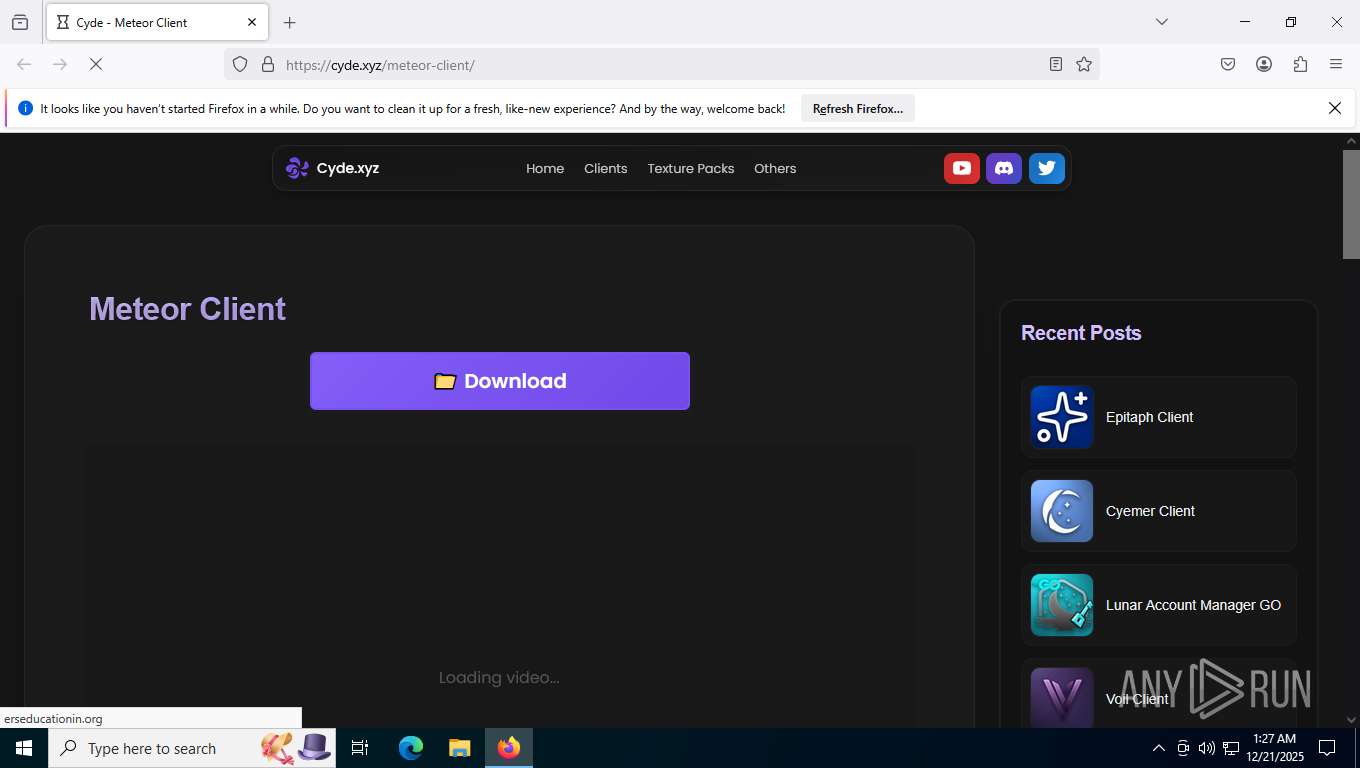View site security lock info

coord(267,64)
